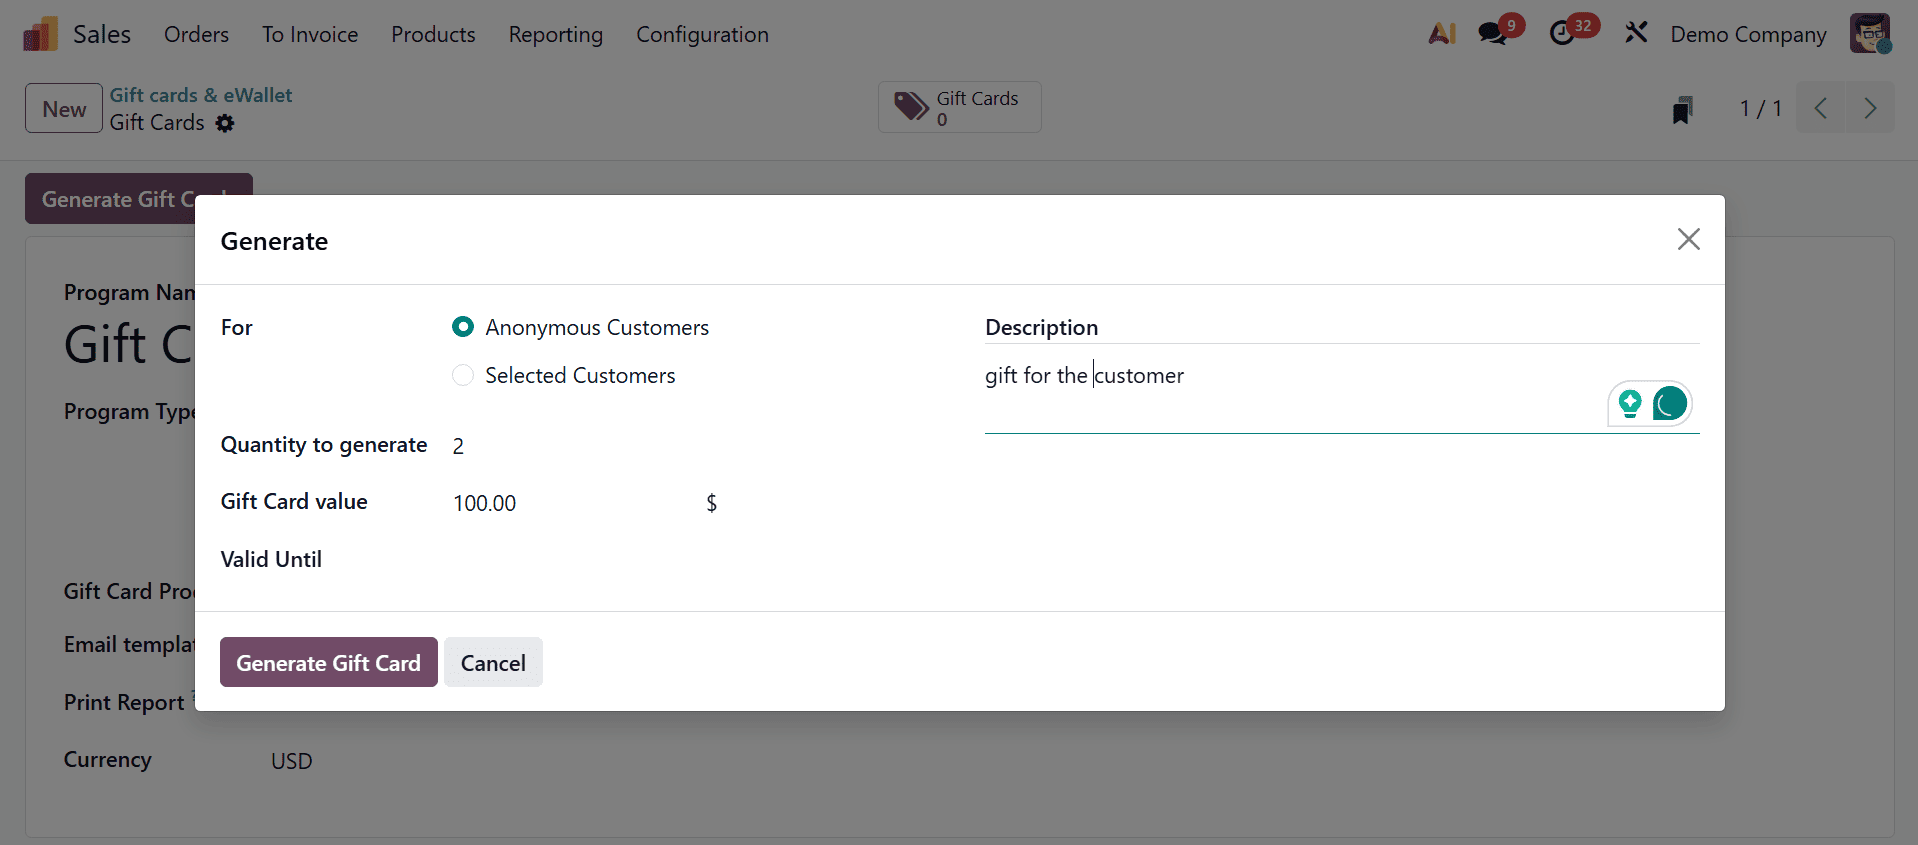Select the Selected Customers radio option

point(463,375)
